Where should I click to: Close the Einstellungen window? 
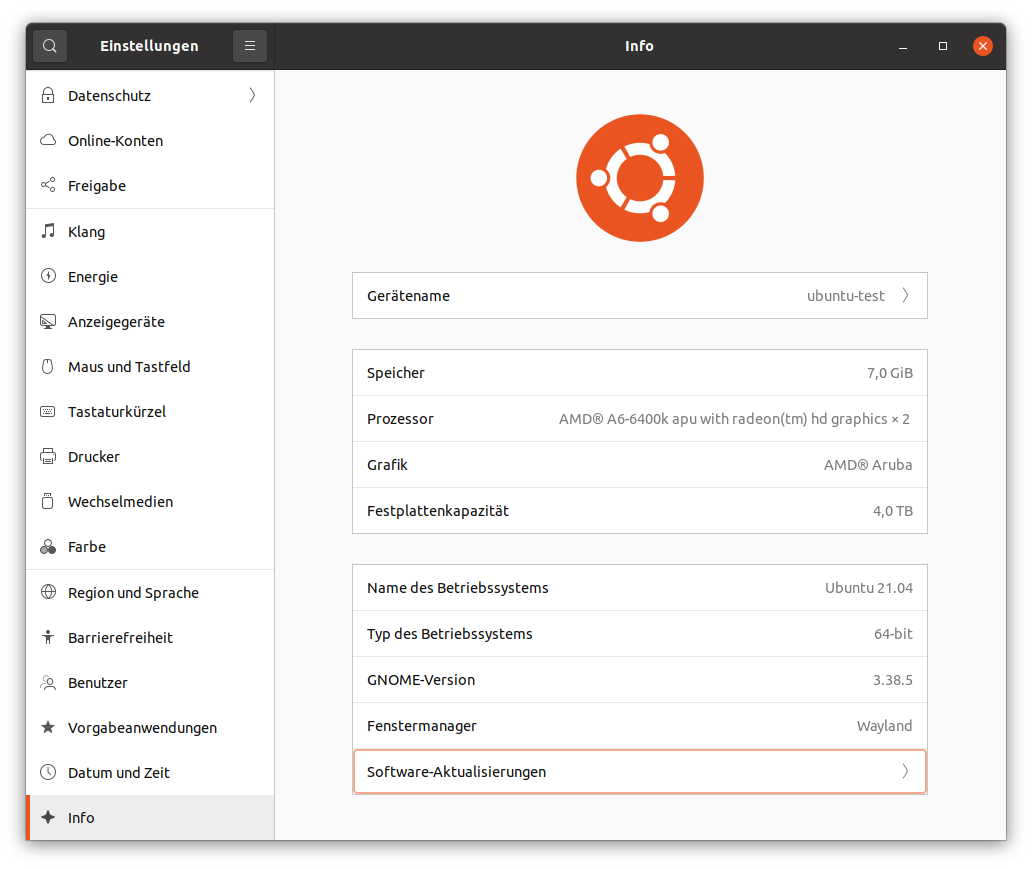(983, 46)
